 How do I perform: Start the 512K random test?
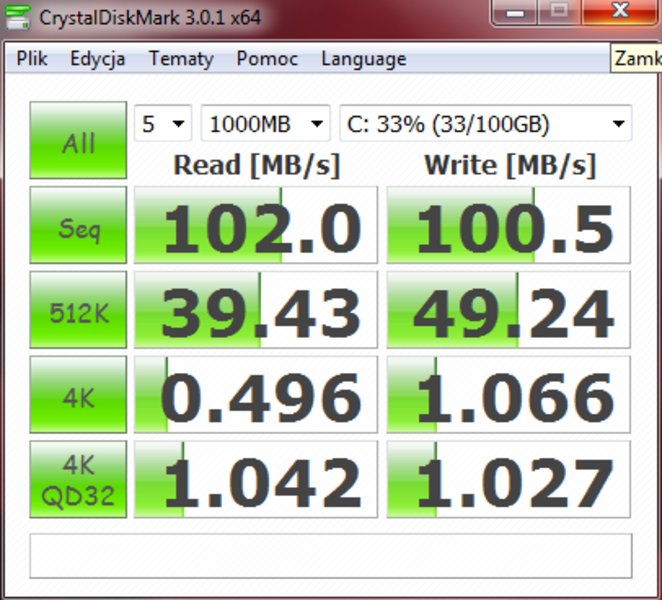(78, 311)
